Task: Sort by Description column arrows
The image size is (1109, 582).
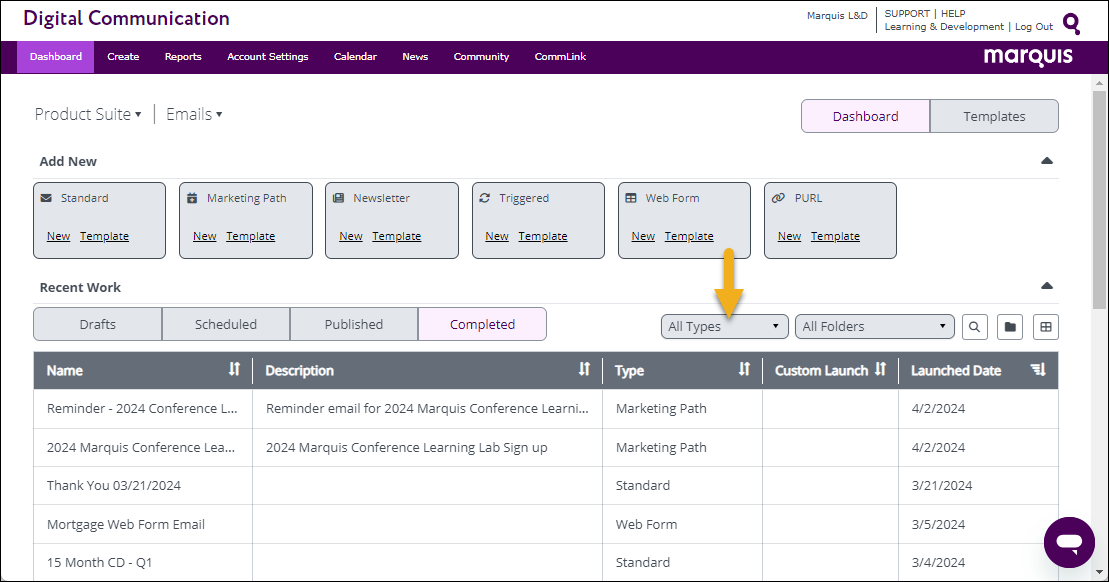Action: [x=584, y=369]
